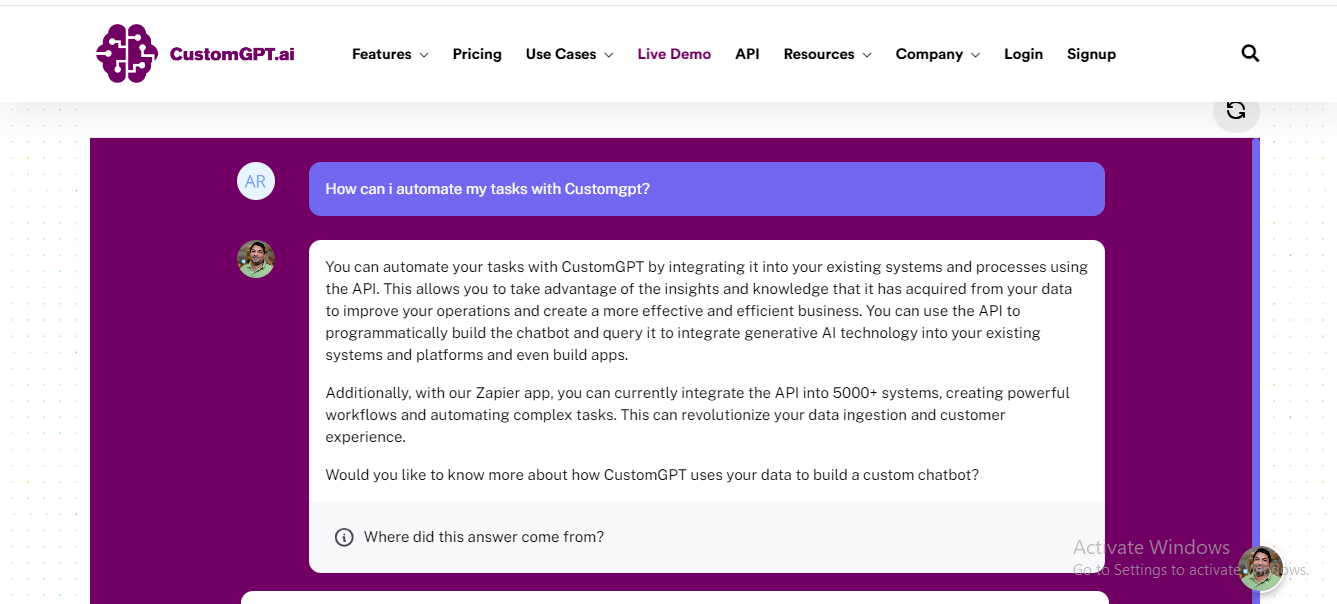
Task: Click the chat input box at bottom
Action: [x=675, y=597]
